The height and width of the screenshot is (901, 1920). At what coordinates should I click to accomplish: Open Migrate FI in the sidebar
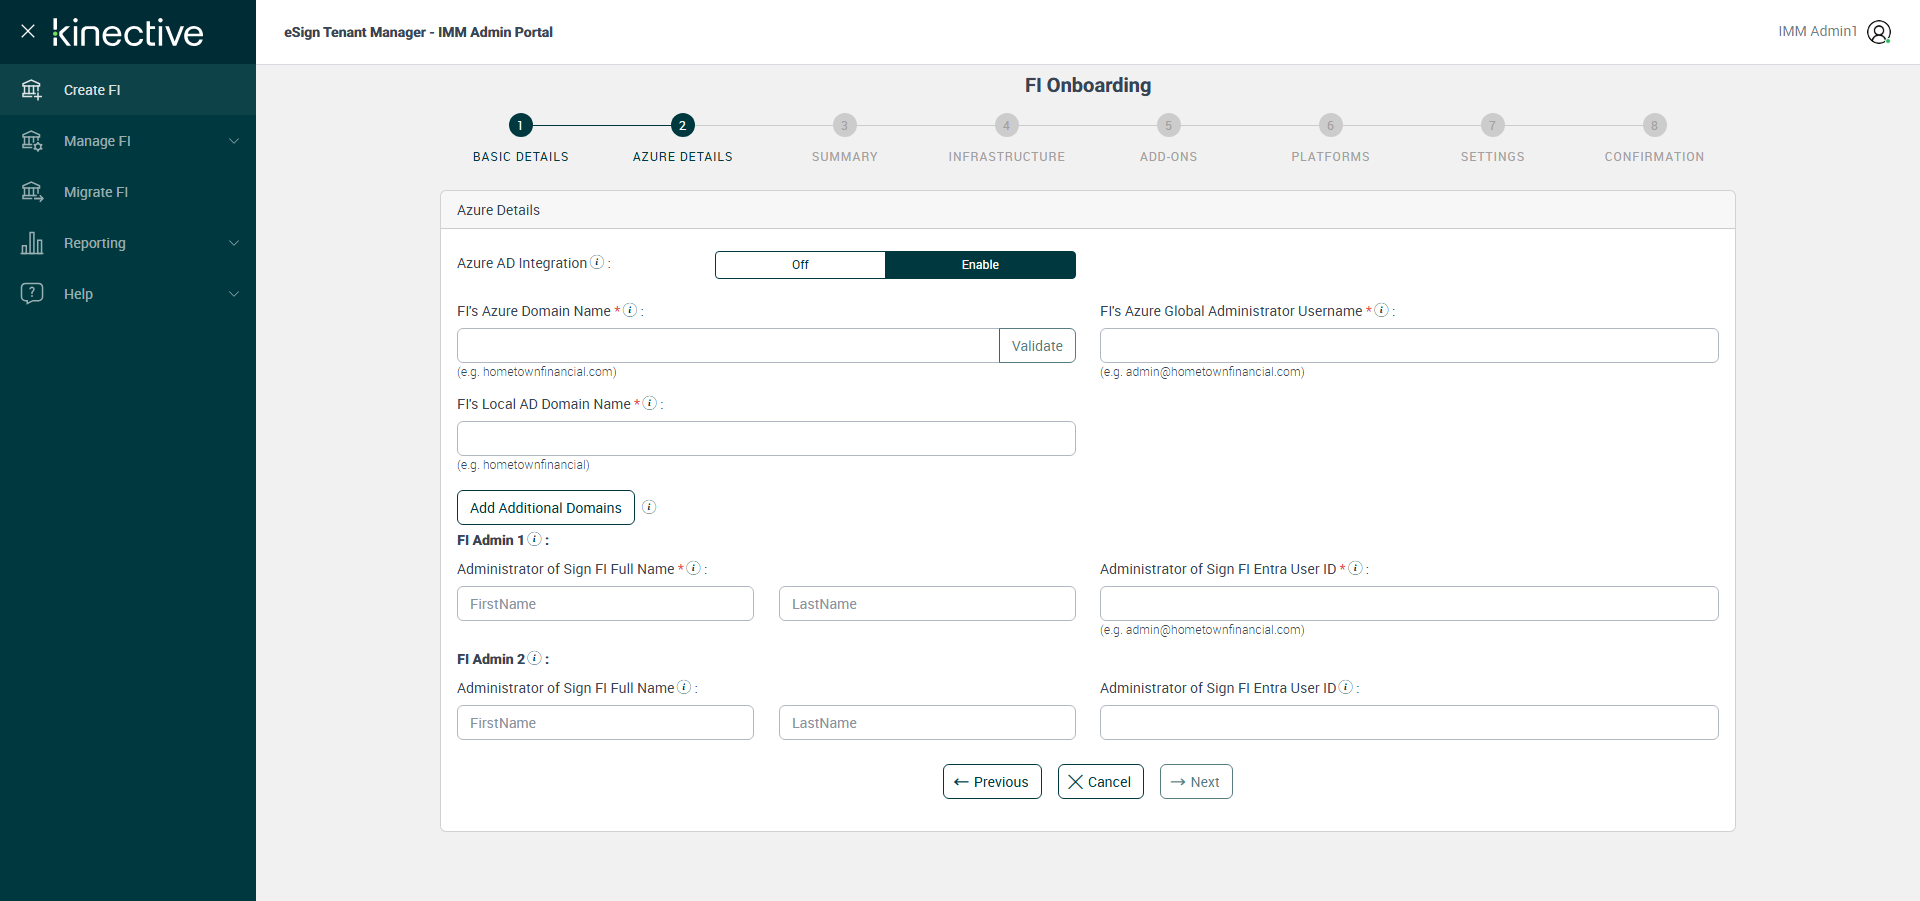(96, 192)
